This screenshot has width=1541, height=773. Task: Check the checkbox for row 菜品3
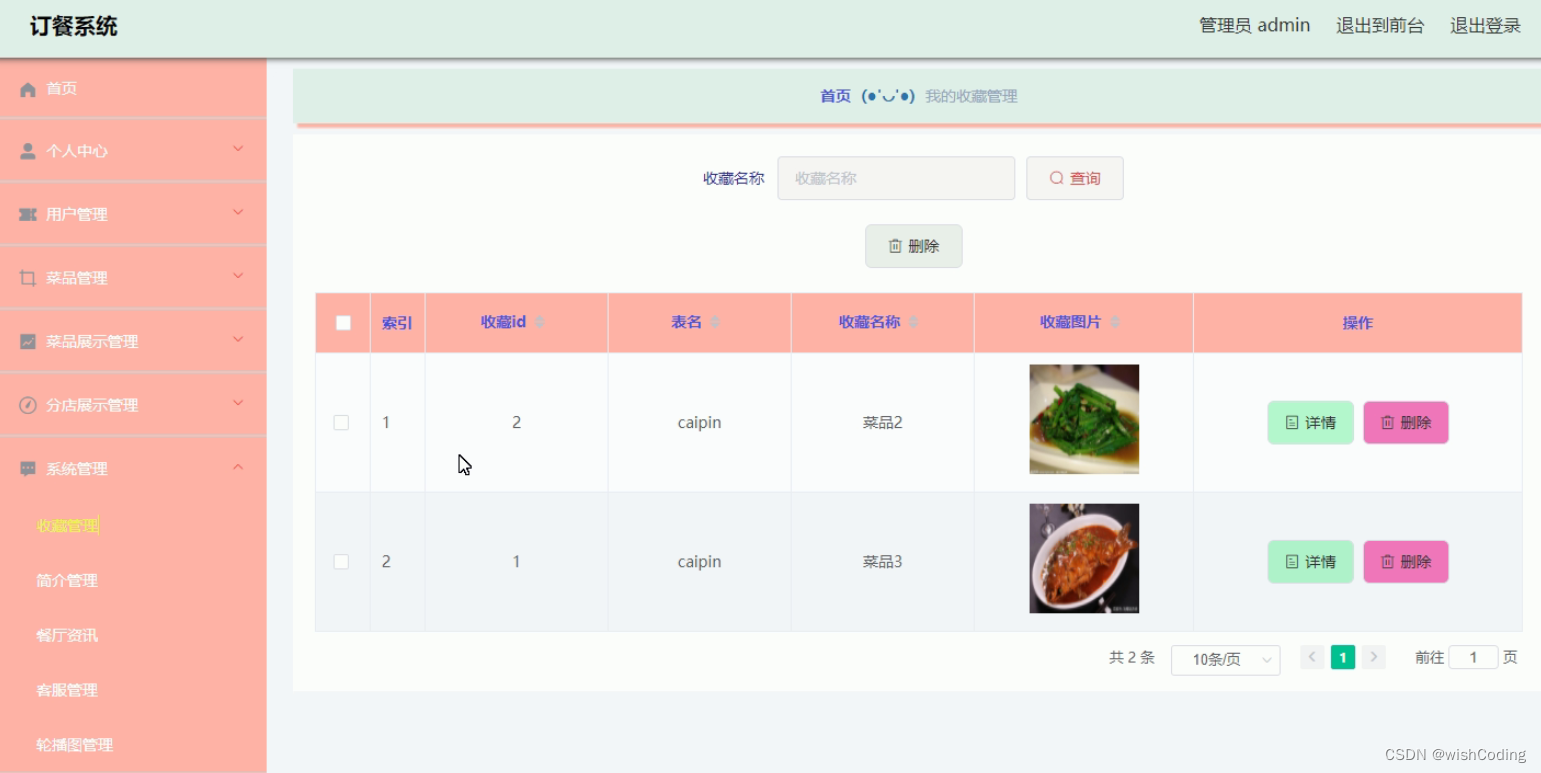(341, 561)
